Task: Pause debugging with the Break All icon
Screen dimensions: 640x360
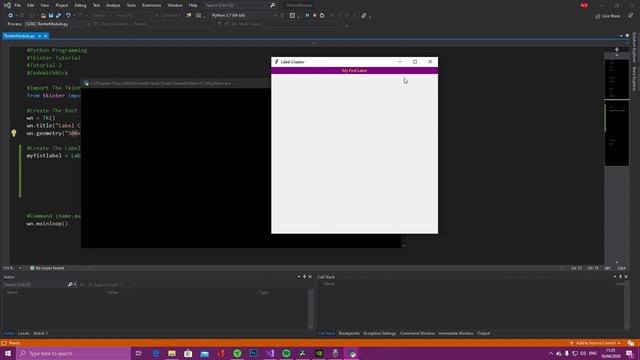Action: (x=307, y=16)
